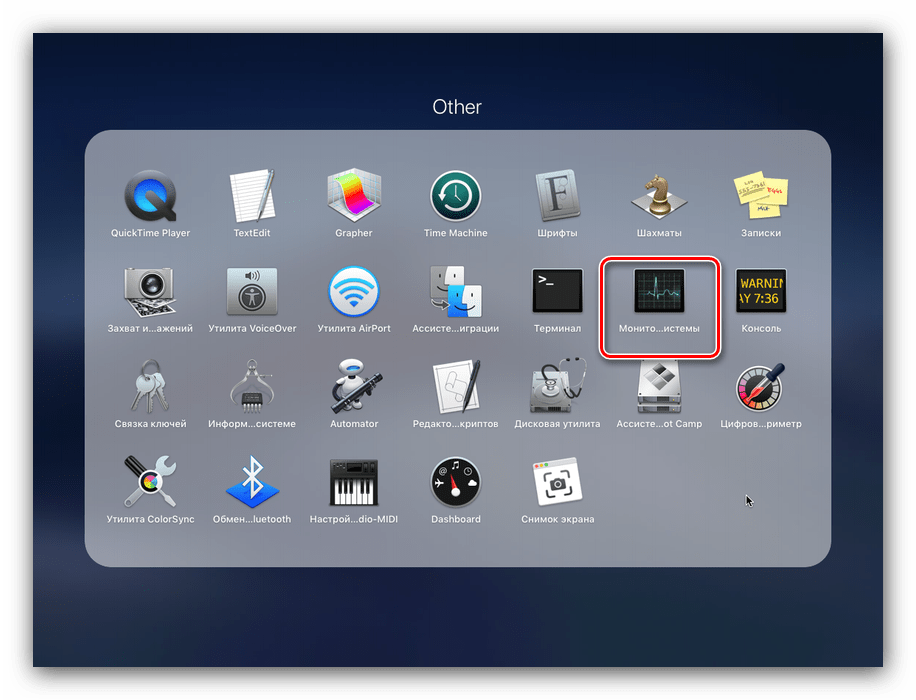Screen dimensions: 916x700
Task: Open Связка ключей keychain app
Action: click(x=150, y=387)
